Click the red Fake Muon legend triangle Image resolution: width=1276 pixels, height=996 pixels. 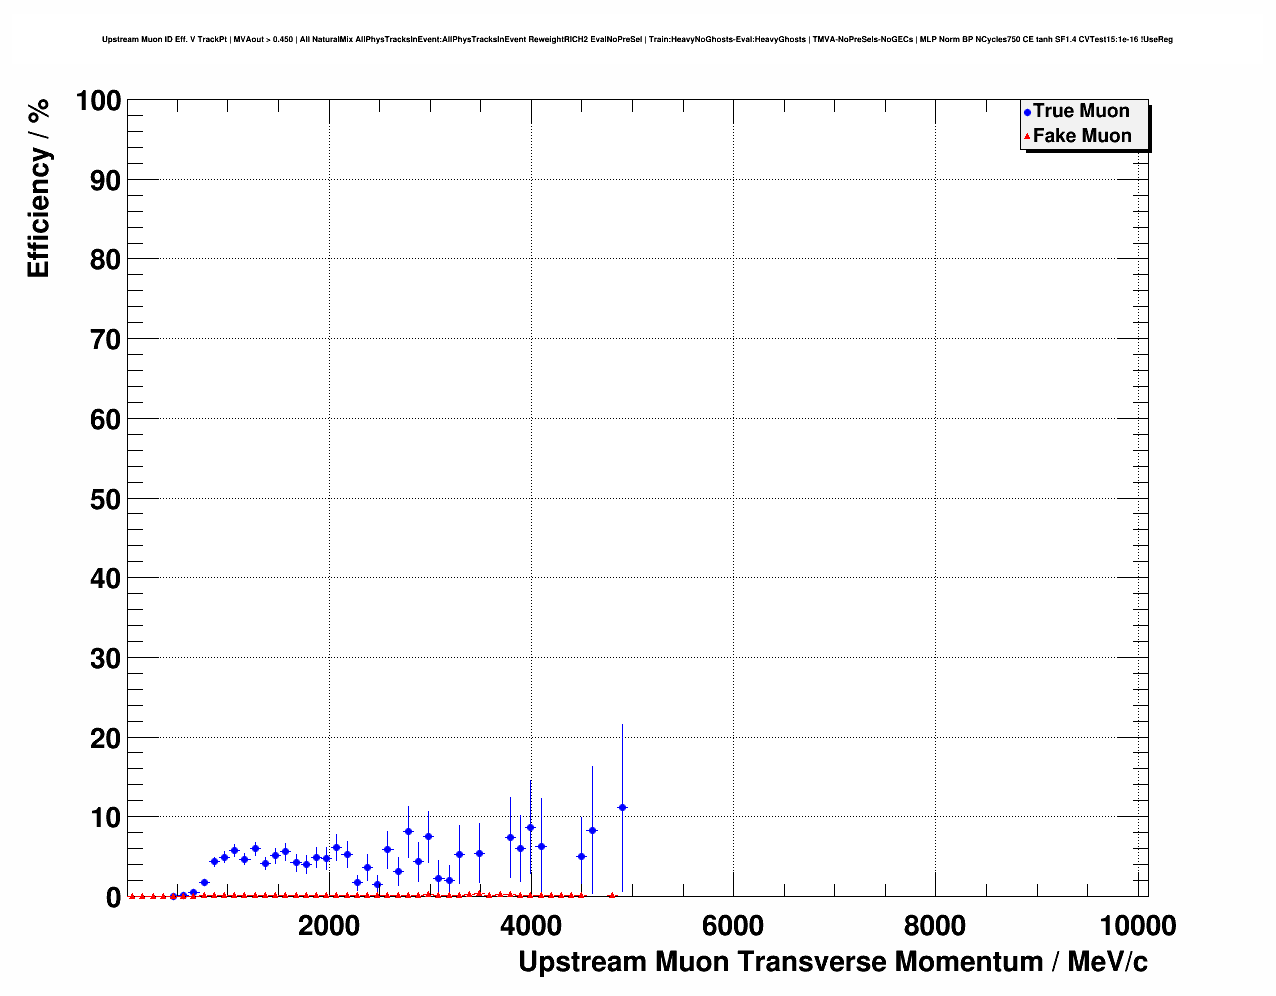click(x=1027, y=137)
